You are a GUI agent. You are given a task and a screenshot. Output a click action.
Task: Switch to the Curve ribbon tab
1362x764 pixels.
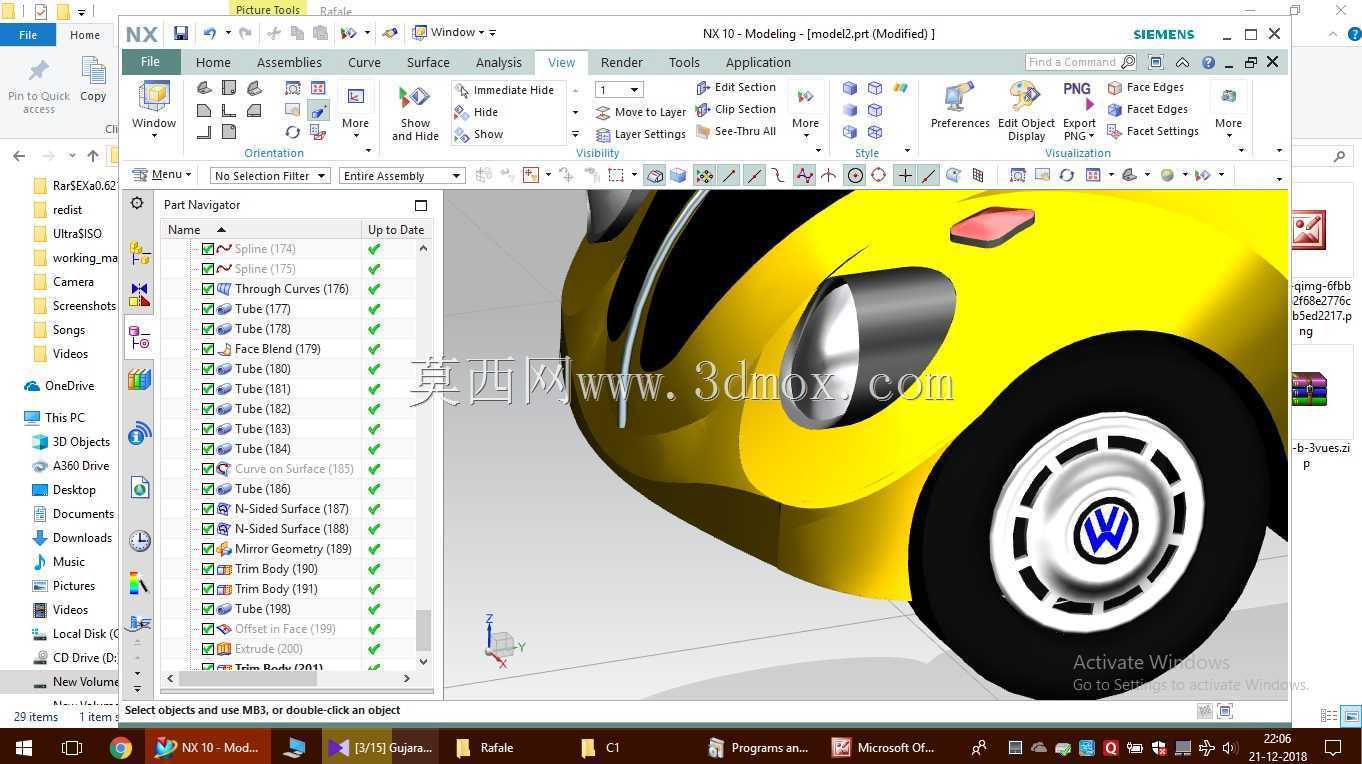[x=364, y=62]
